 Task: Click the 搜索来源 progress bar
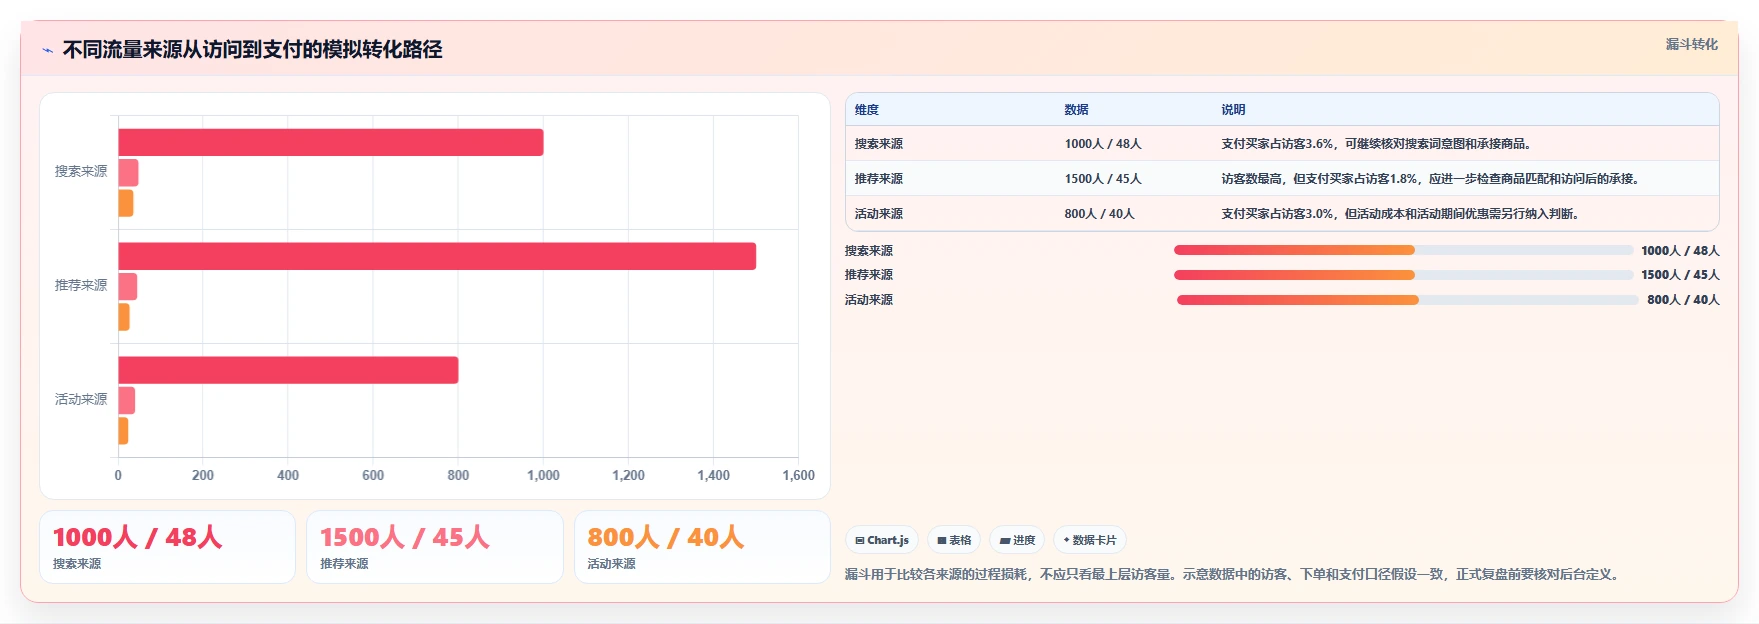click(1403, 250)
